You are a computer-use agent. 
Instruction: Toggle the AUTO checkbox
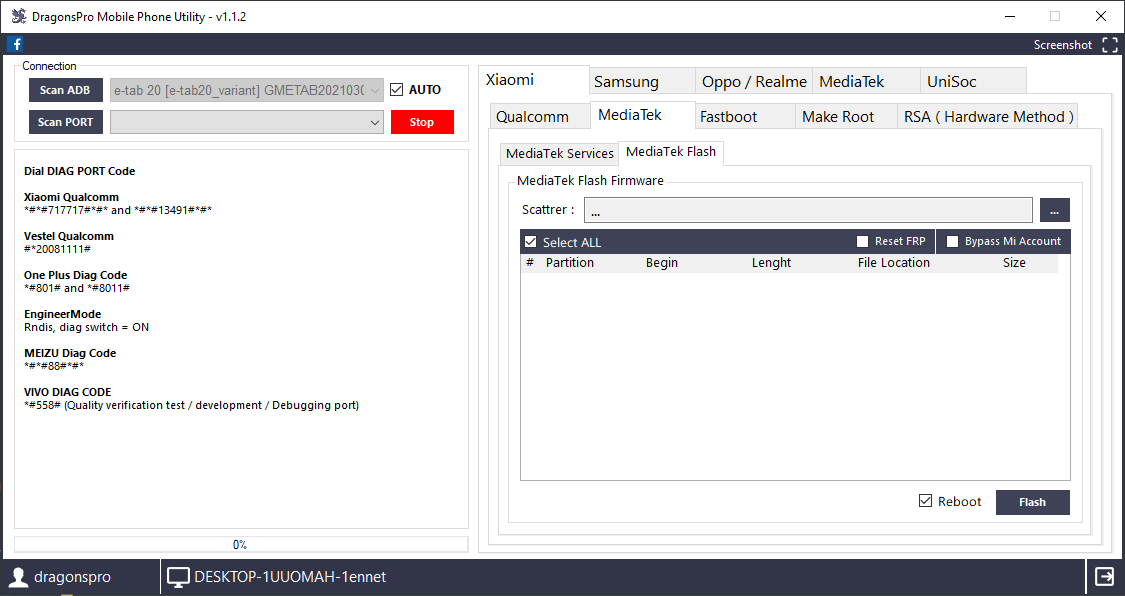397,90
